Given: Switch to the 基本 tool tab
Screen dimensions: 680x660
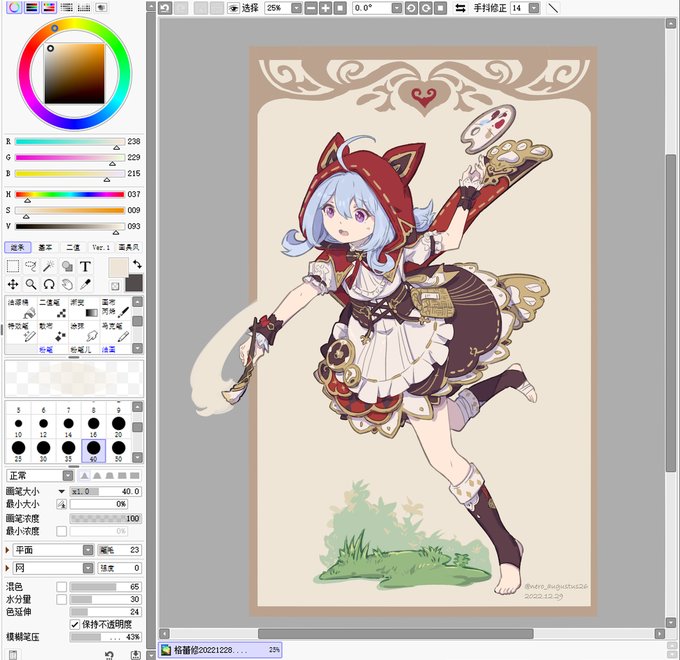Looking at the screenshot, I should 45,247.
